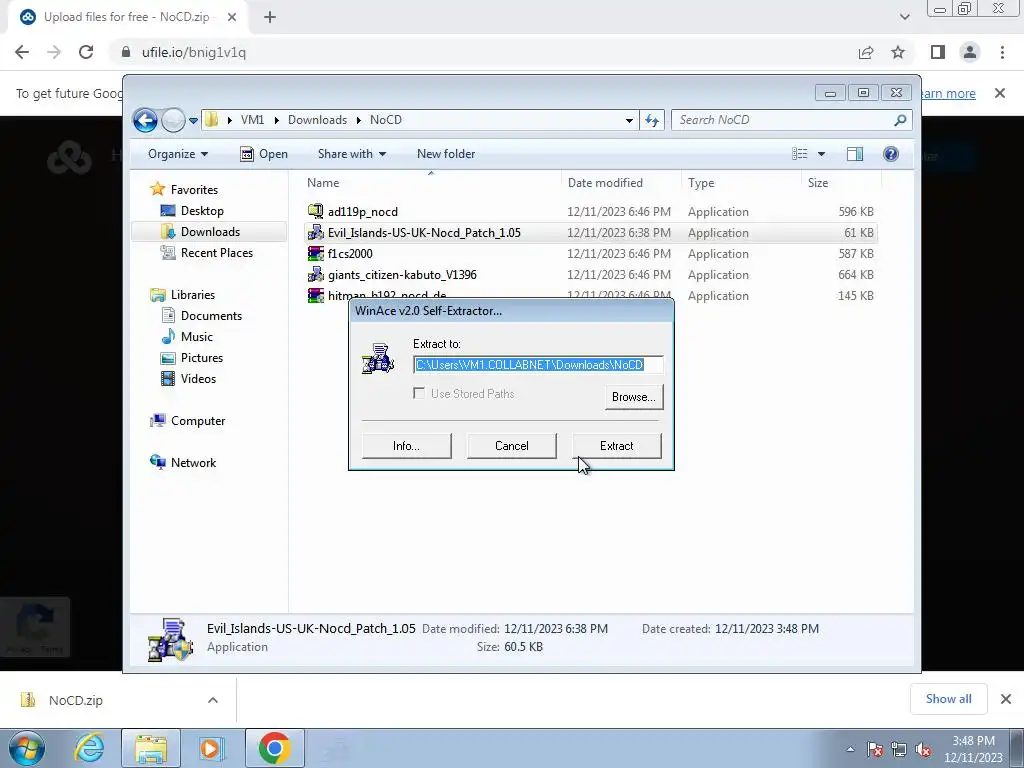The height and width of the screenshot is (768, 1024).
Task: Open Chrome's tab search chevron
Action: (904, 17)
